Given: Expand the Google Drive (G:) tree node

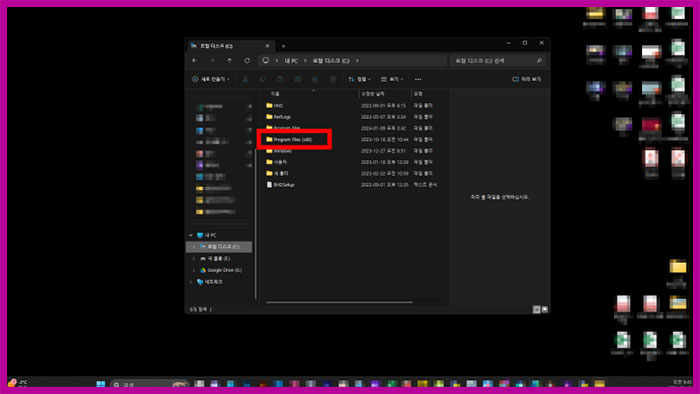Looking at the screenshot, I should click(194, 270).
